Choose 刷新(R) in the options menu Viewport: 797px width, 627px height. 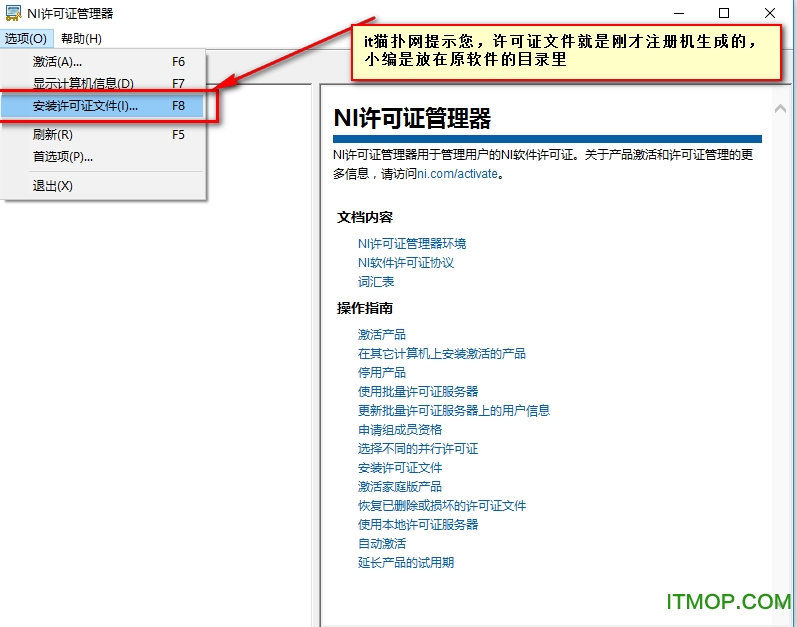[103, 135]
